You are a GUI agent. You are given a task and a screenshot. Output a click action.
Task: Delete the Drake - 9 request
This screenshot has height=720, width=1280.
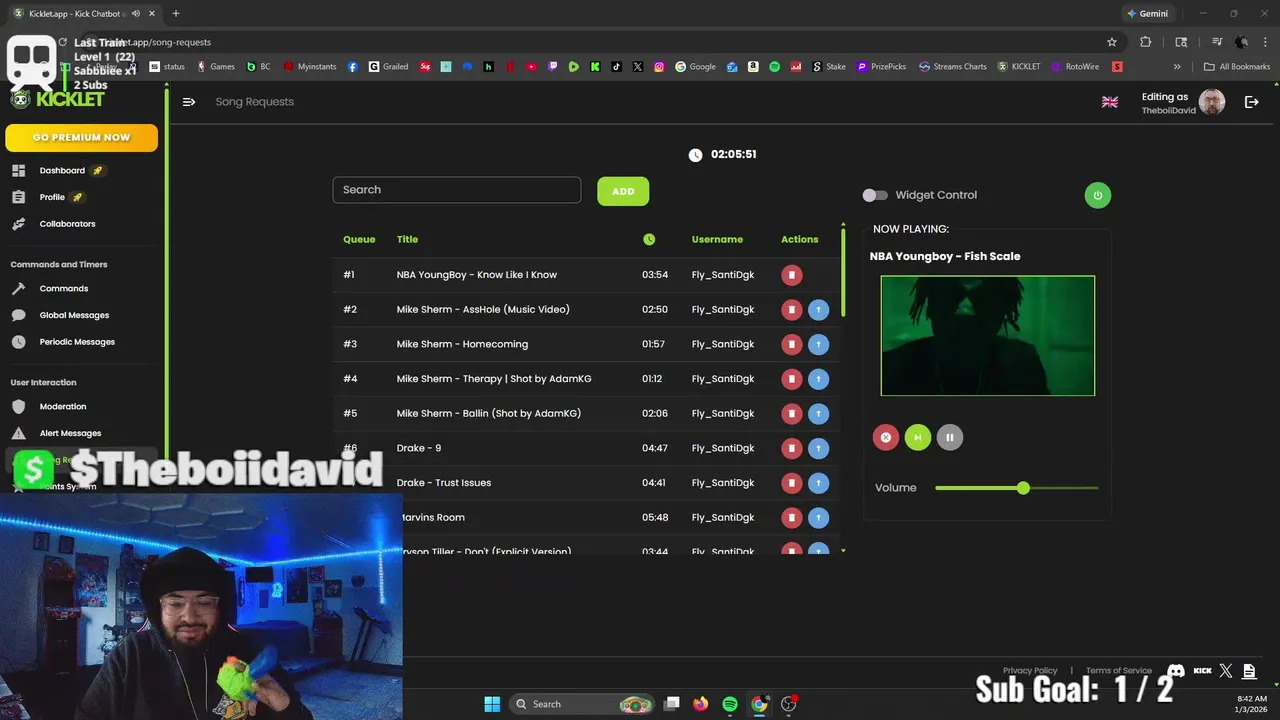pos(791,448)
